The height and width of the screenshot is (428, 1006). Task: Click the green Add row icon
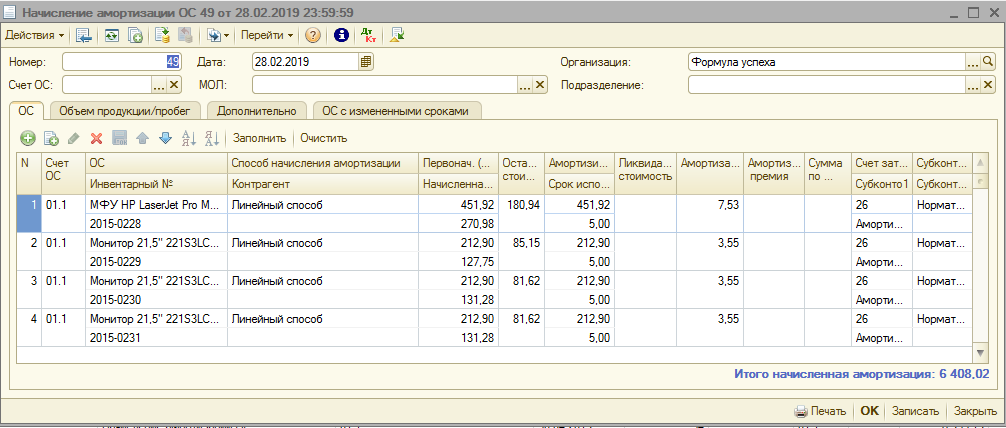coord(28,138)
